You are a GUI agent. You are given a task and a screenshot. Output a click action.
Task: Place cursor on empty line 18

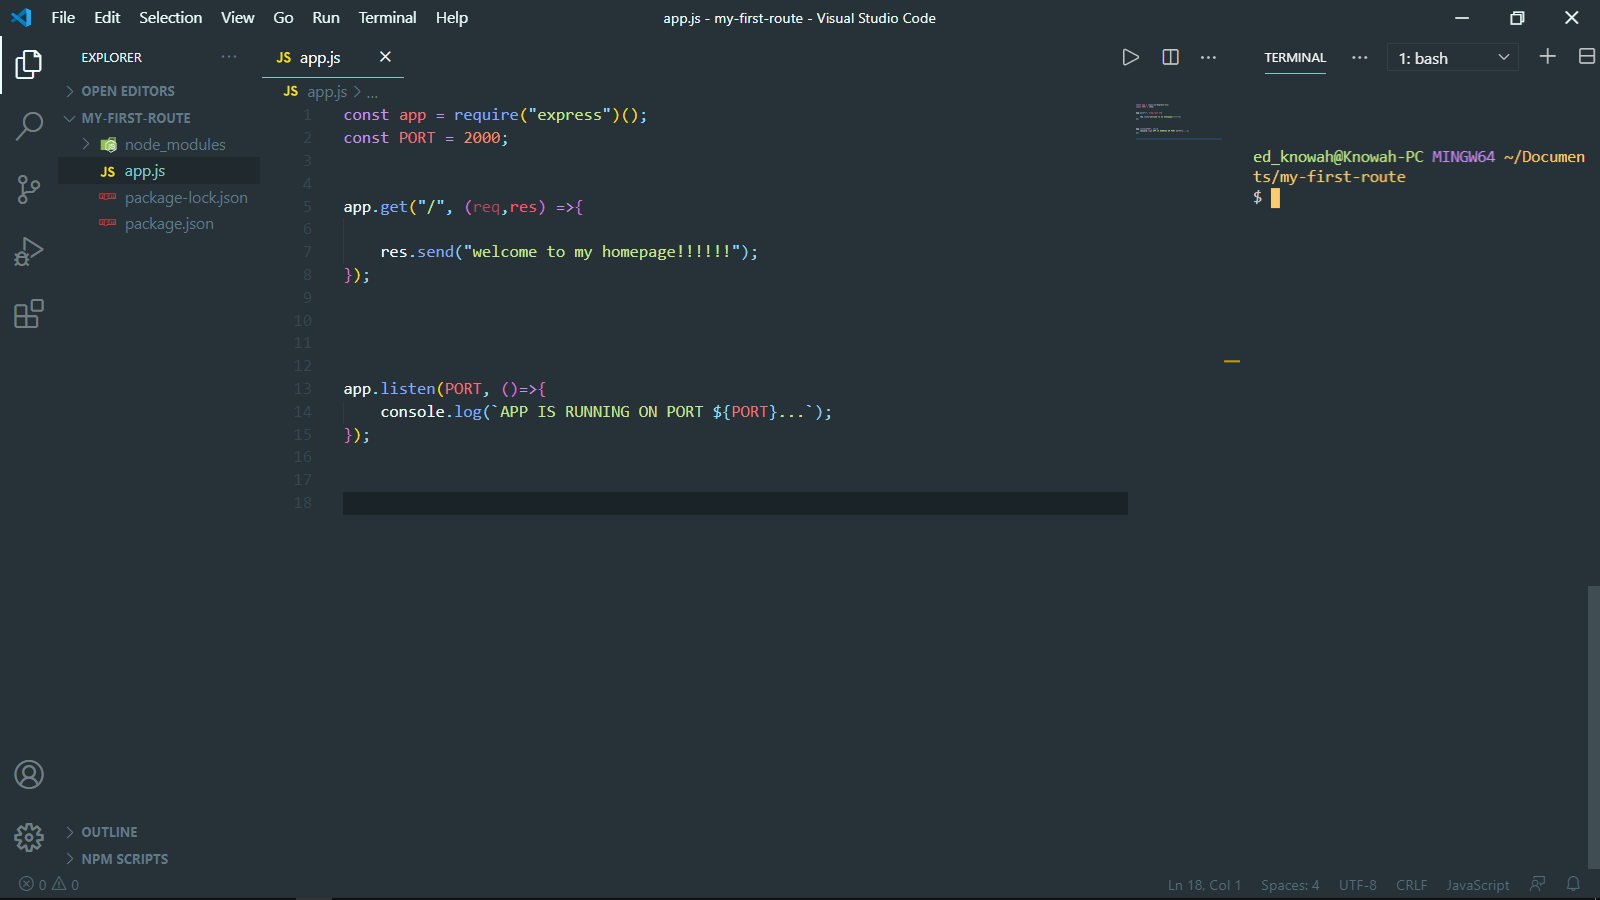tap(735, 503)
